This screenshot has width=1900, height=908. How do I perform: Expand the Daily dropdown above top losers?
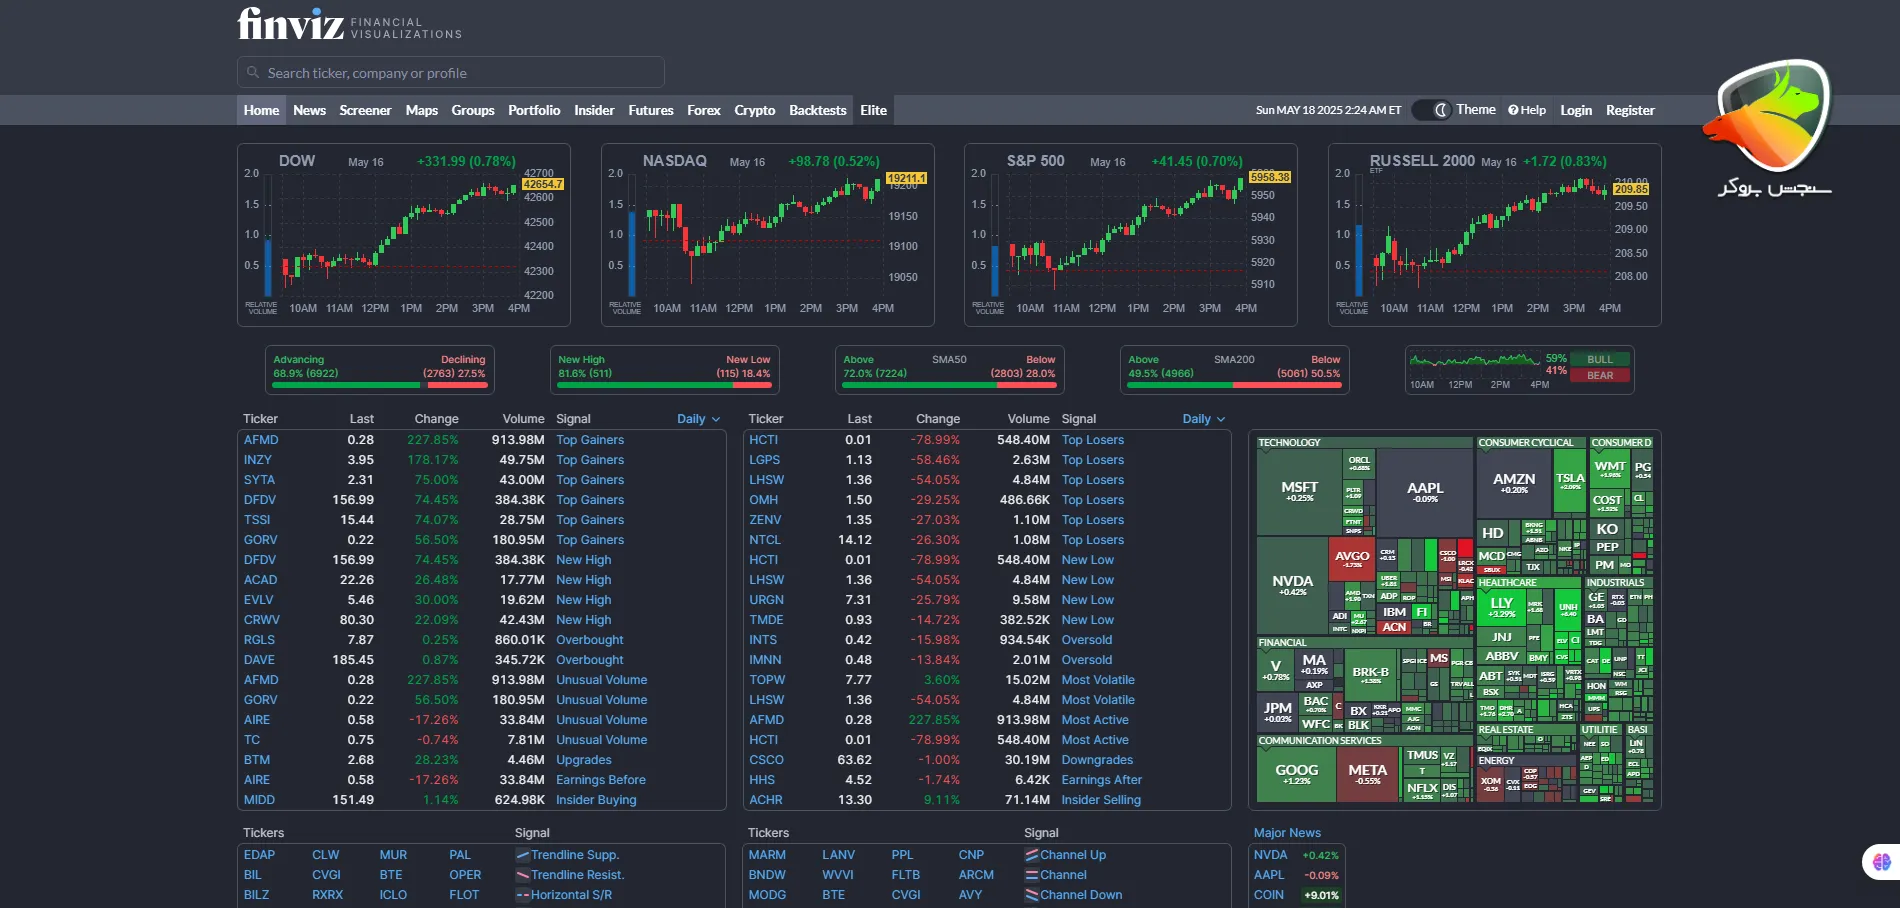pos(1203,419)
